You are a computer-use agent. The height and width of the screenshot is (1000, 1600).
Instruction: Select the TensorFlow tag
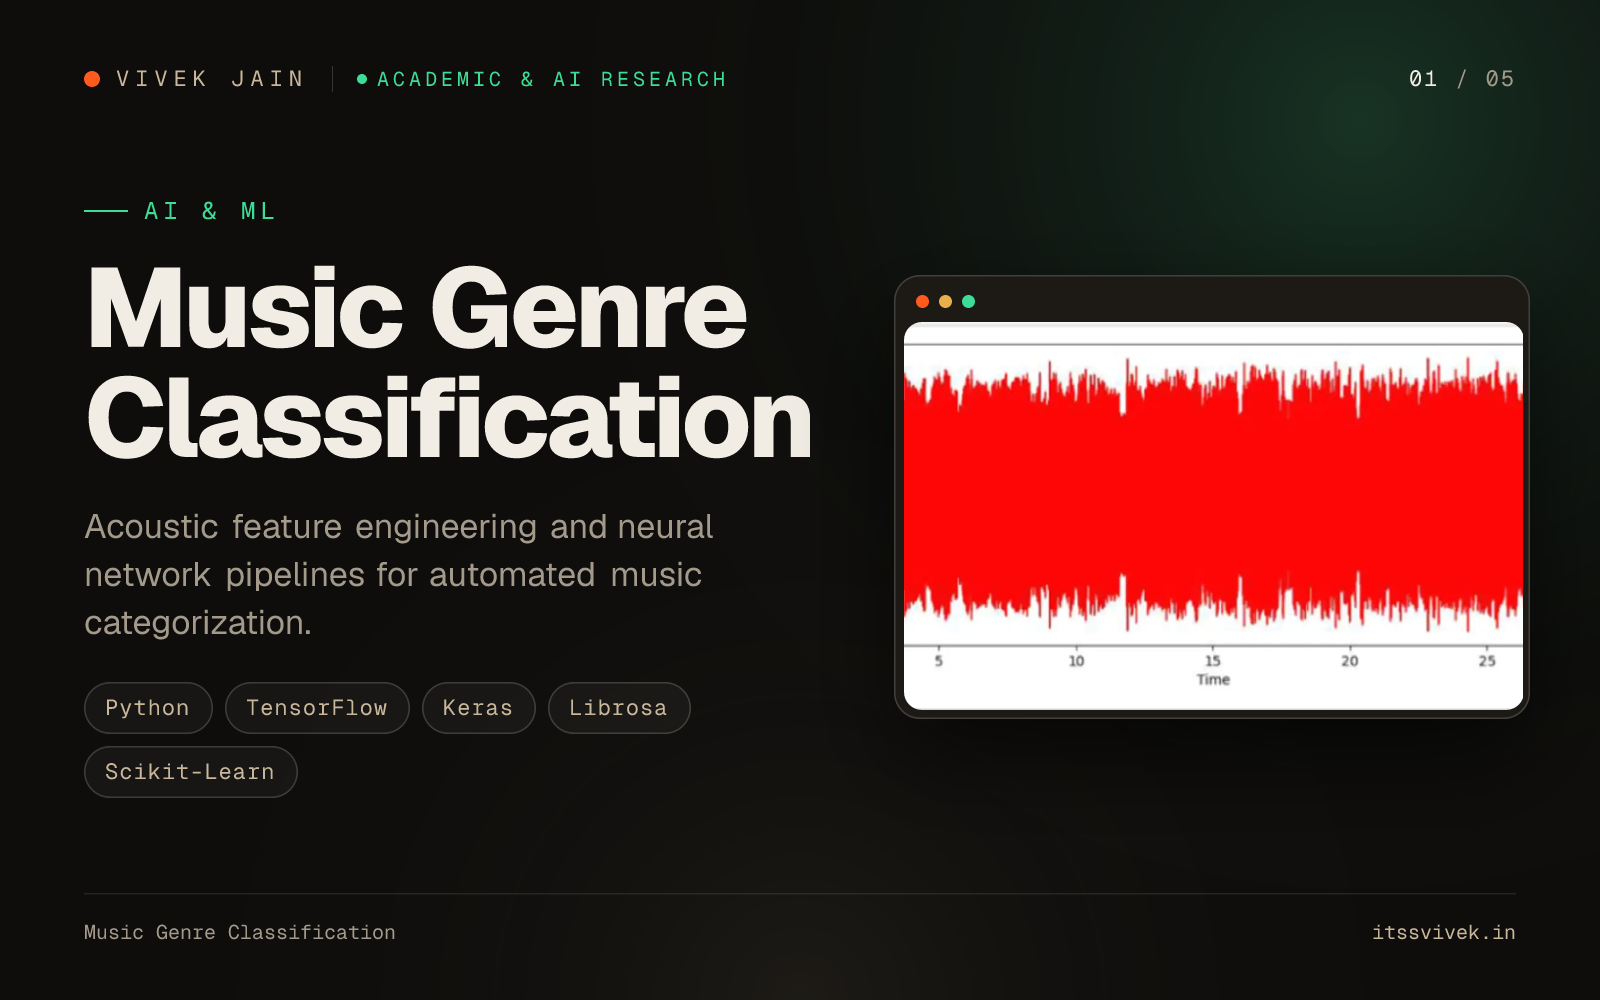point(317,708)
